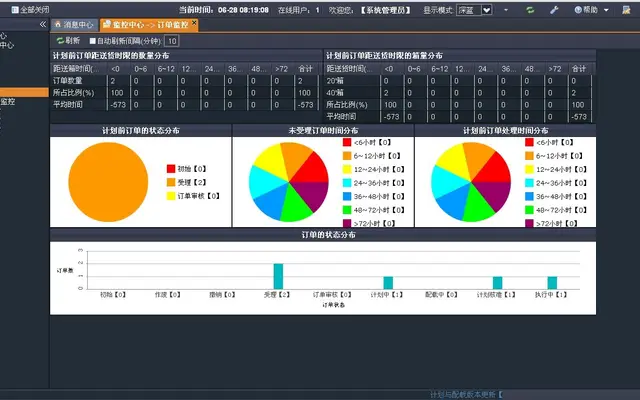Click 所占比例(%) row in quantity distribution table
This screenshot has height=400, width=640.
point(186,93)
